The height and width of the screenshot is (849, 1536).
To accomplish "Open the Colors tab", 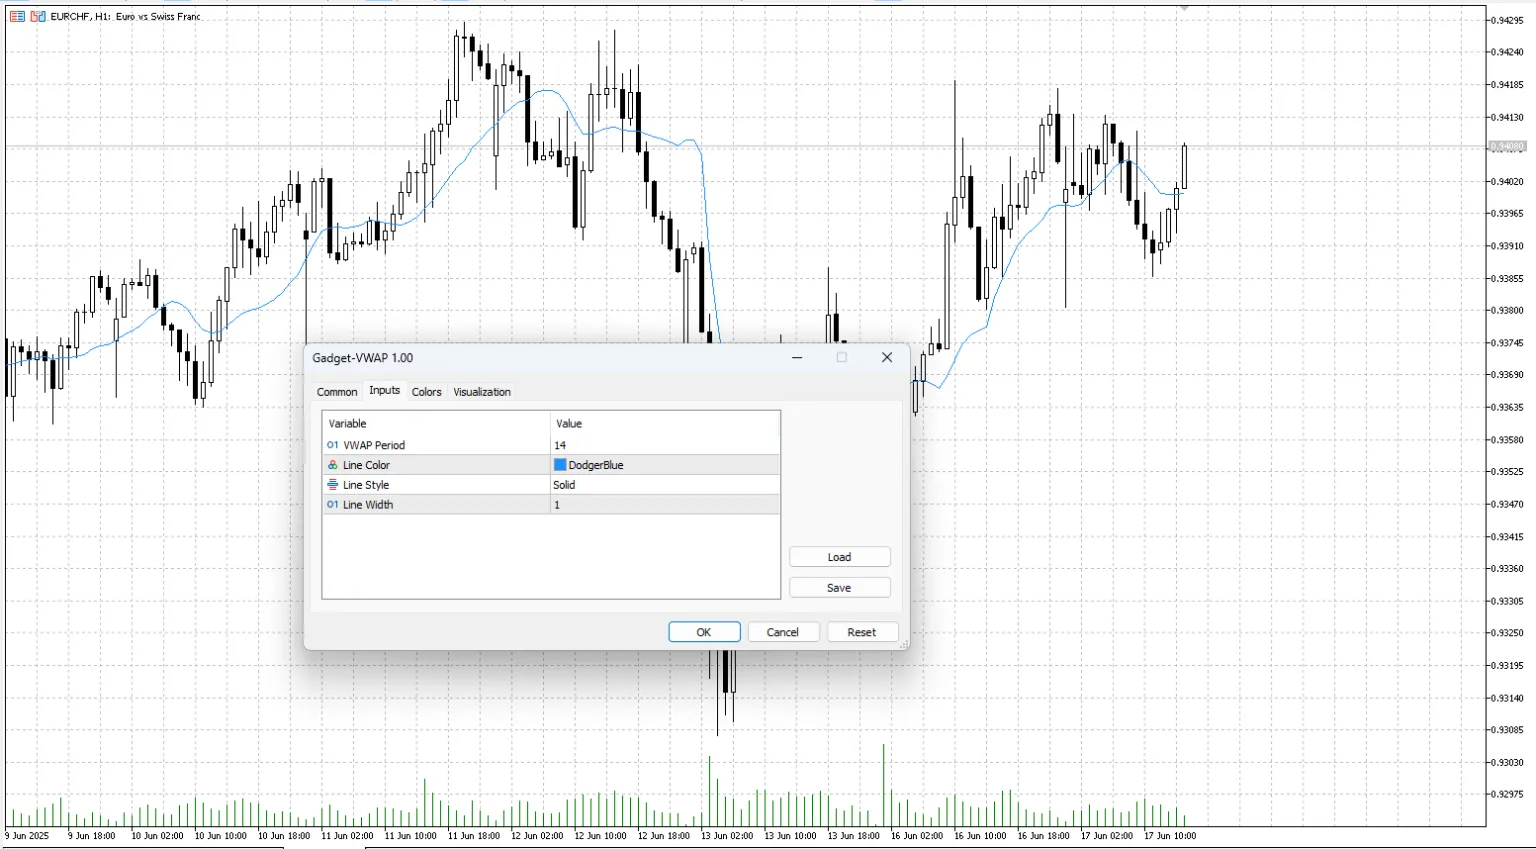I will click(x=426, y=392).
